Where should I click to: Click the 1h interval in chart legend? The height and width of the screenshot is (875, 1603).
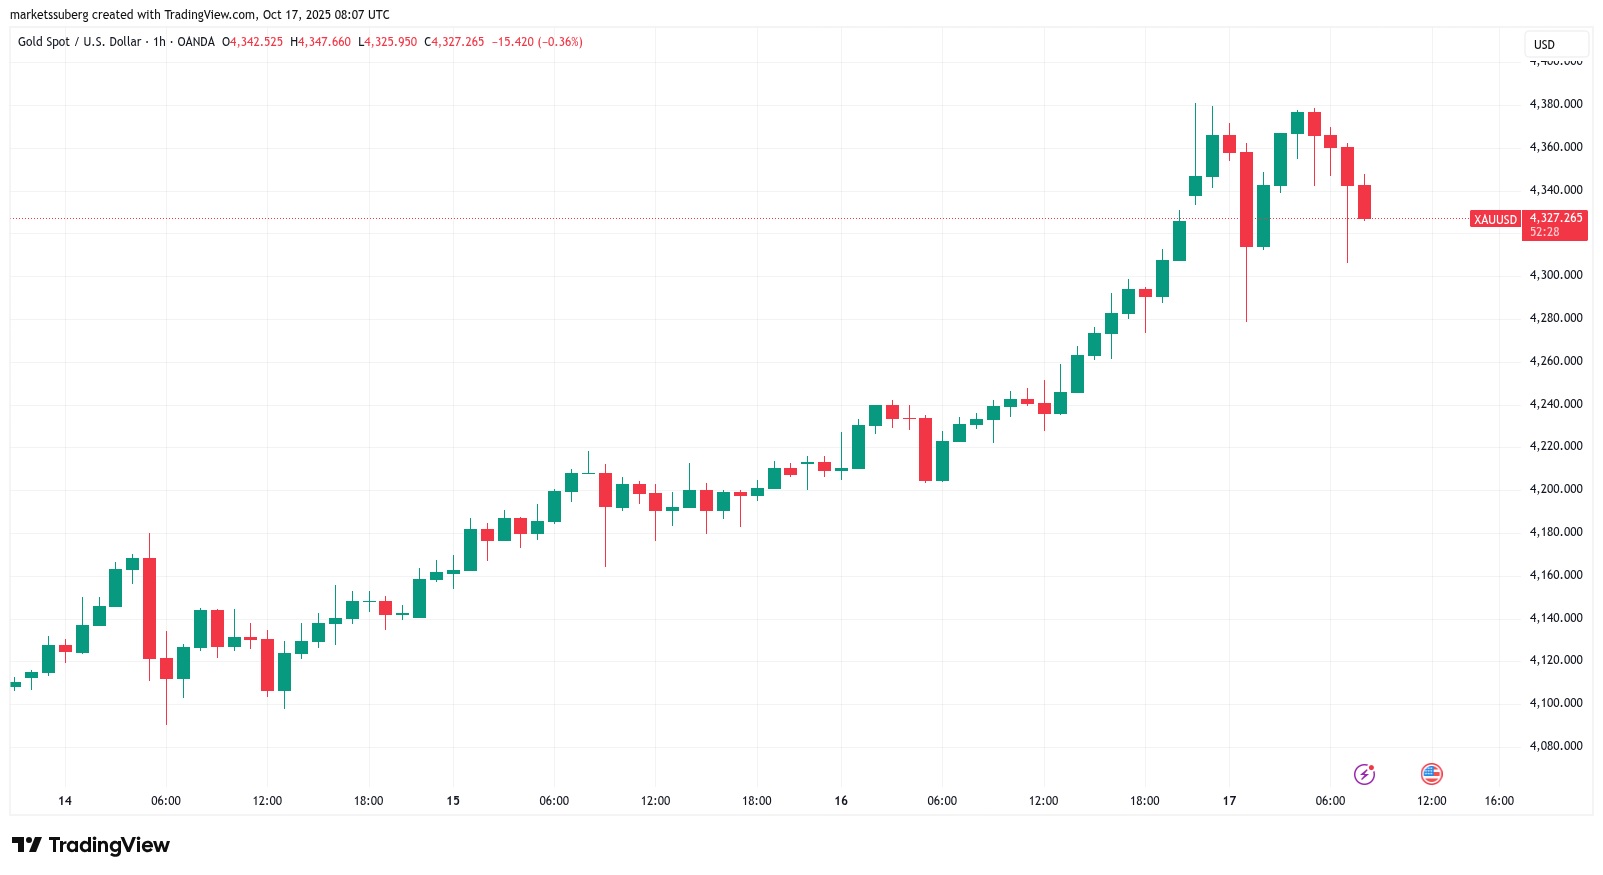pos(159,42)
